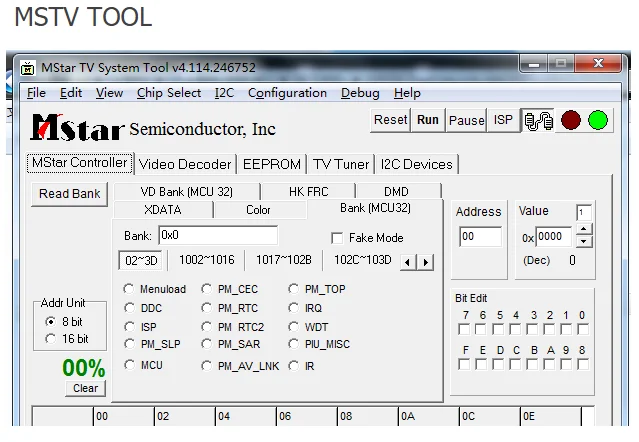The image size is (639, 442).
Task: Click the green status indicator circle
Action: [x=598, y=120]
